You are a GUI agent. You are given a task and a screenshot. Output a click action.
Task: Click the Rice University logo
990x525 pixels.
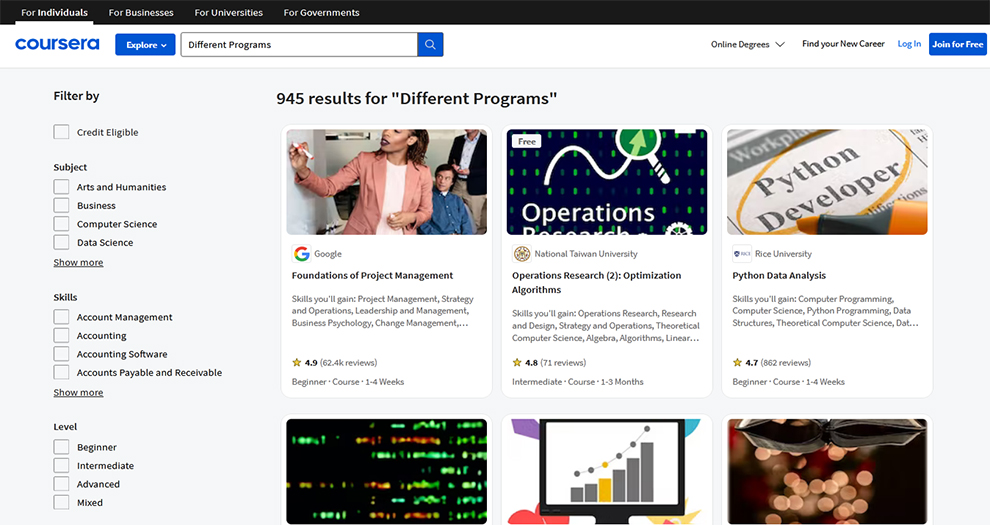pos(742,254)
